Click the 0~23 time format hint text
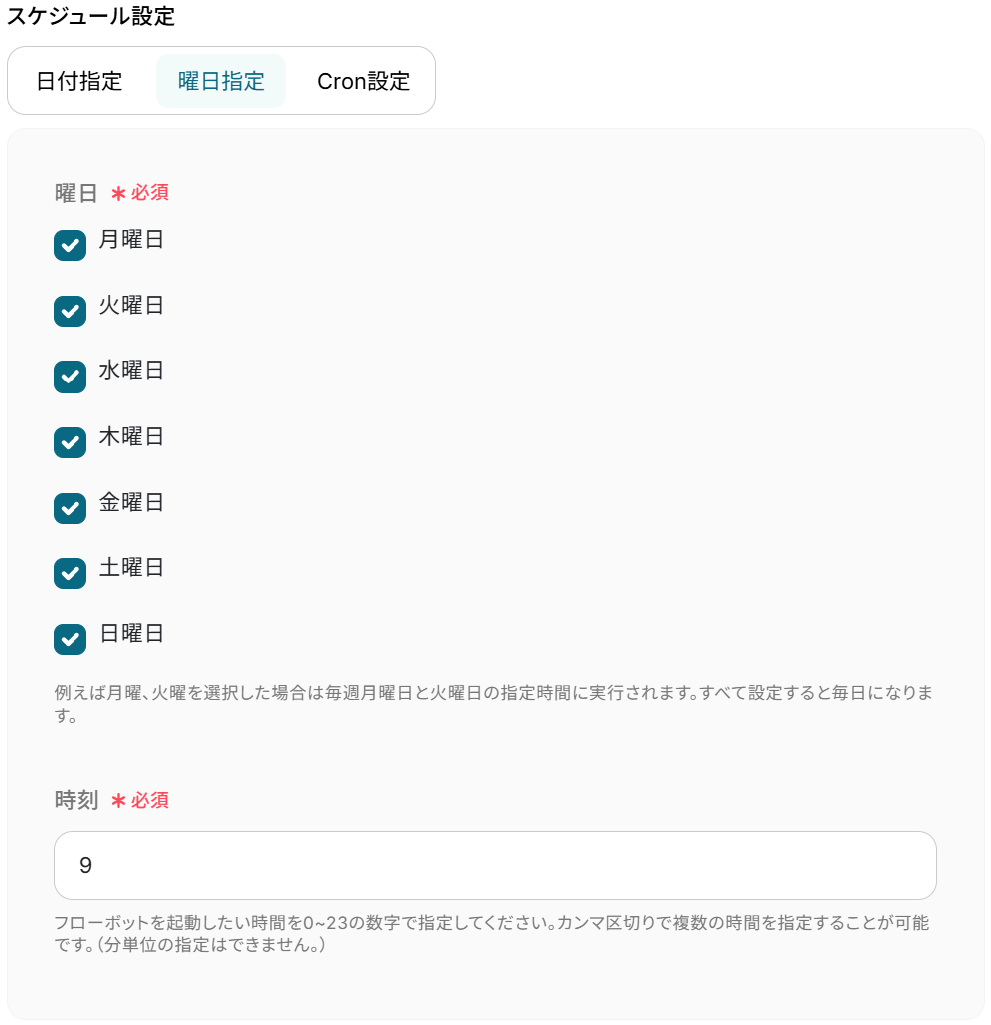The width and height of the screenshot is (991, 1025). (492, 933)
